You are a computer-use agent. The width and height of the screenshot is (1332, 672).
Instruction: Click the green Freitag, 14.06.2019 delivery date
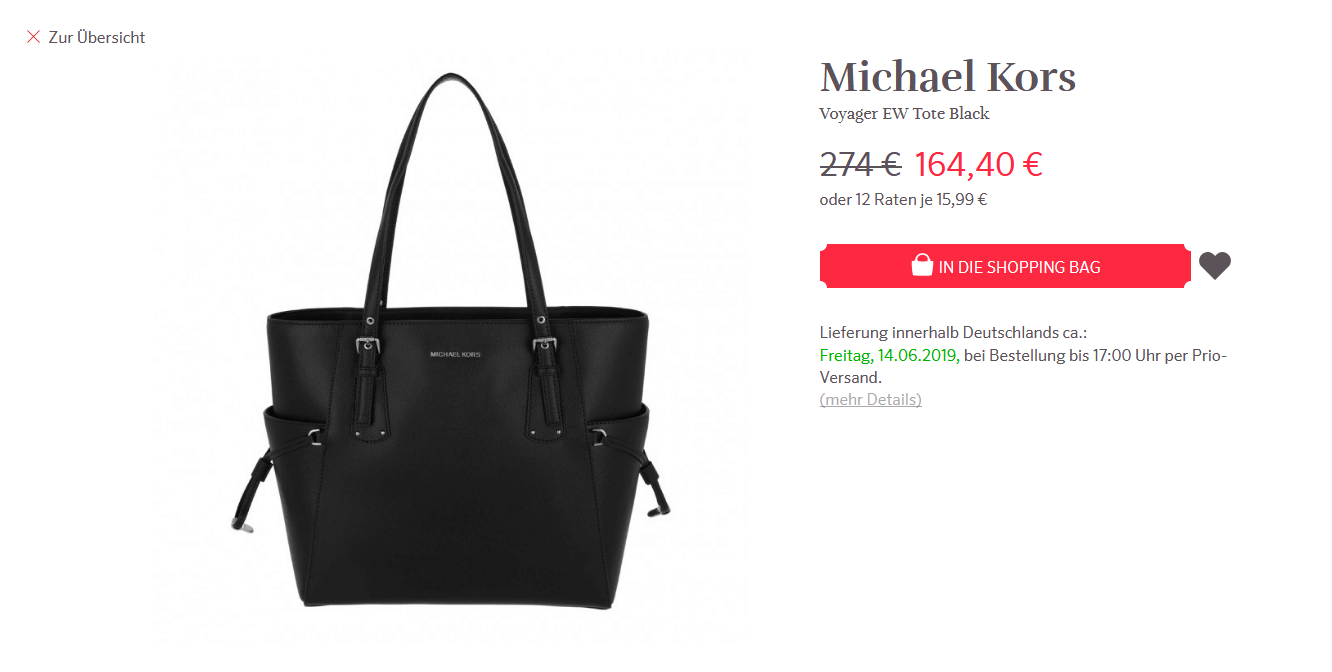pyautogui.click(x=889, y=355)
